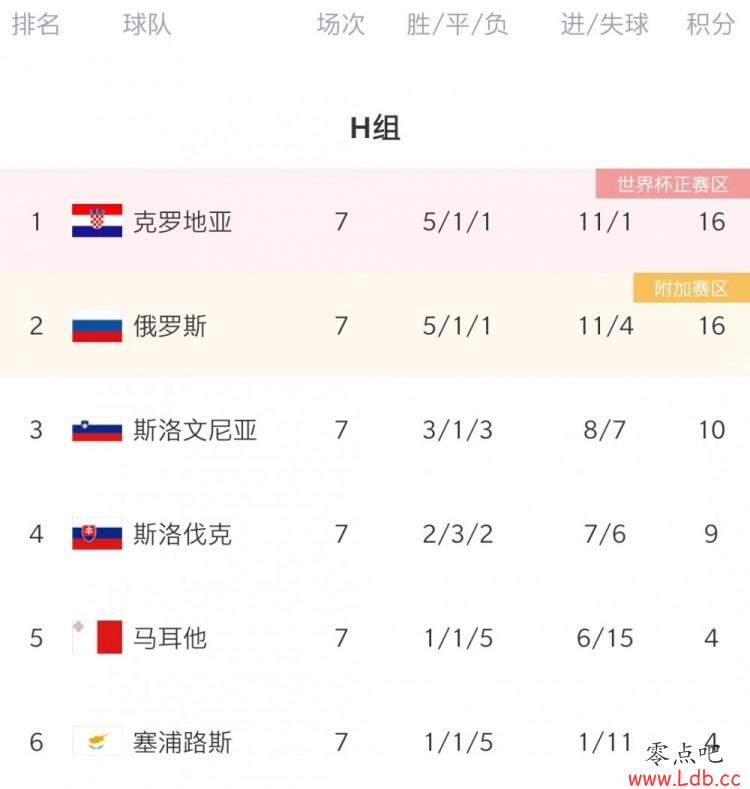Viewport: 750px width, 789px height.
Task: Click the 世界杯正赛区 label badge
Action: (x=672, y=184)
